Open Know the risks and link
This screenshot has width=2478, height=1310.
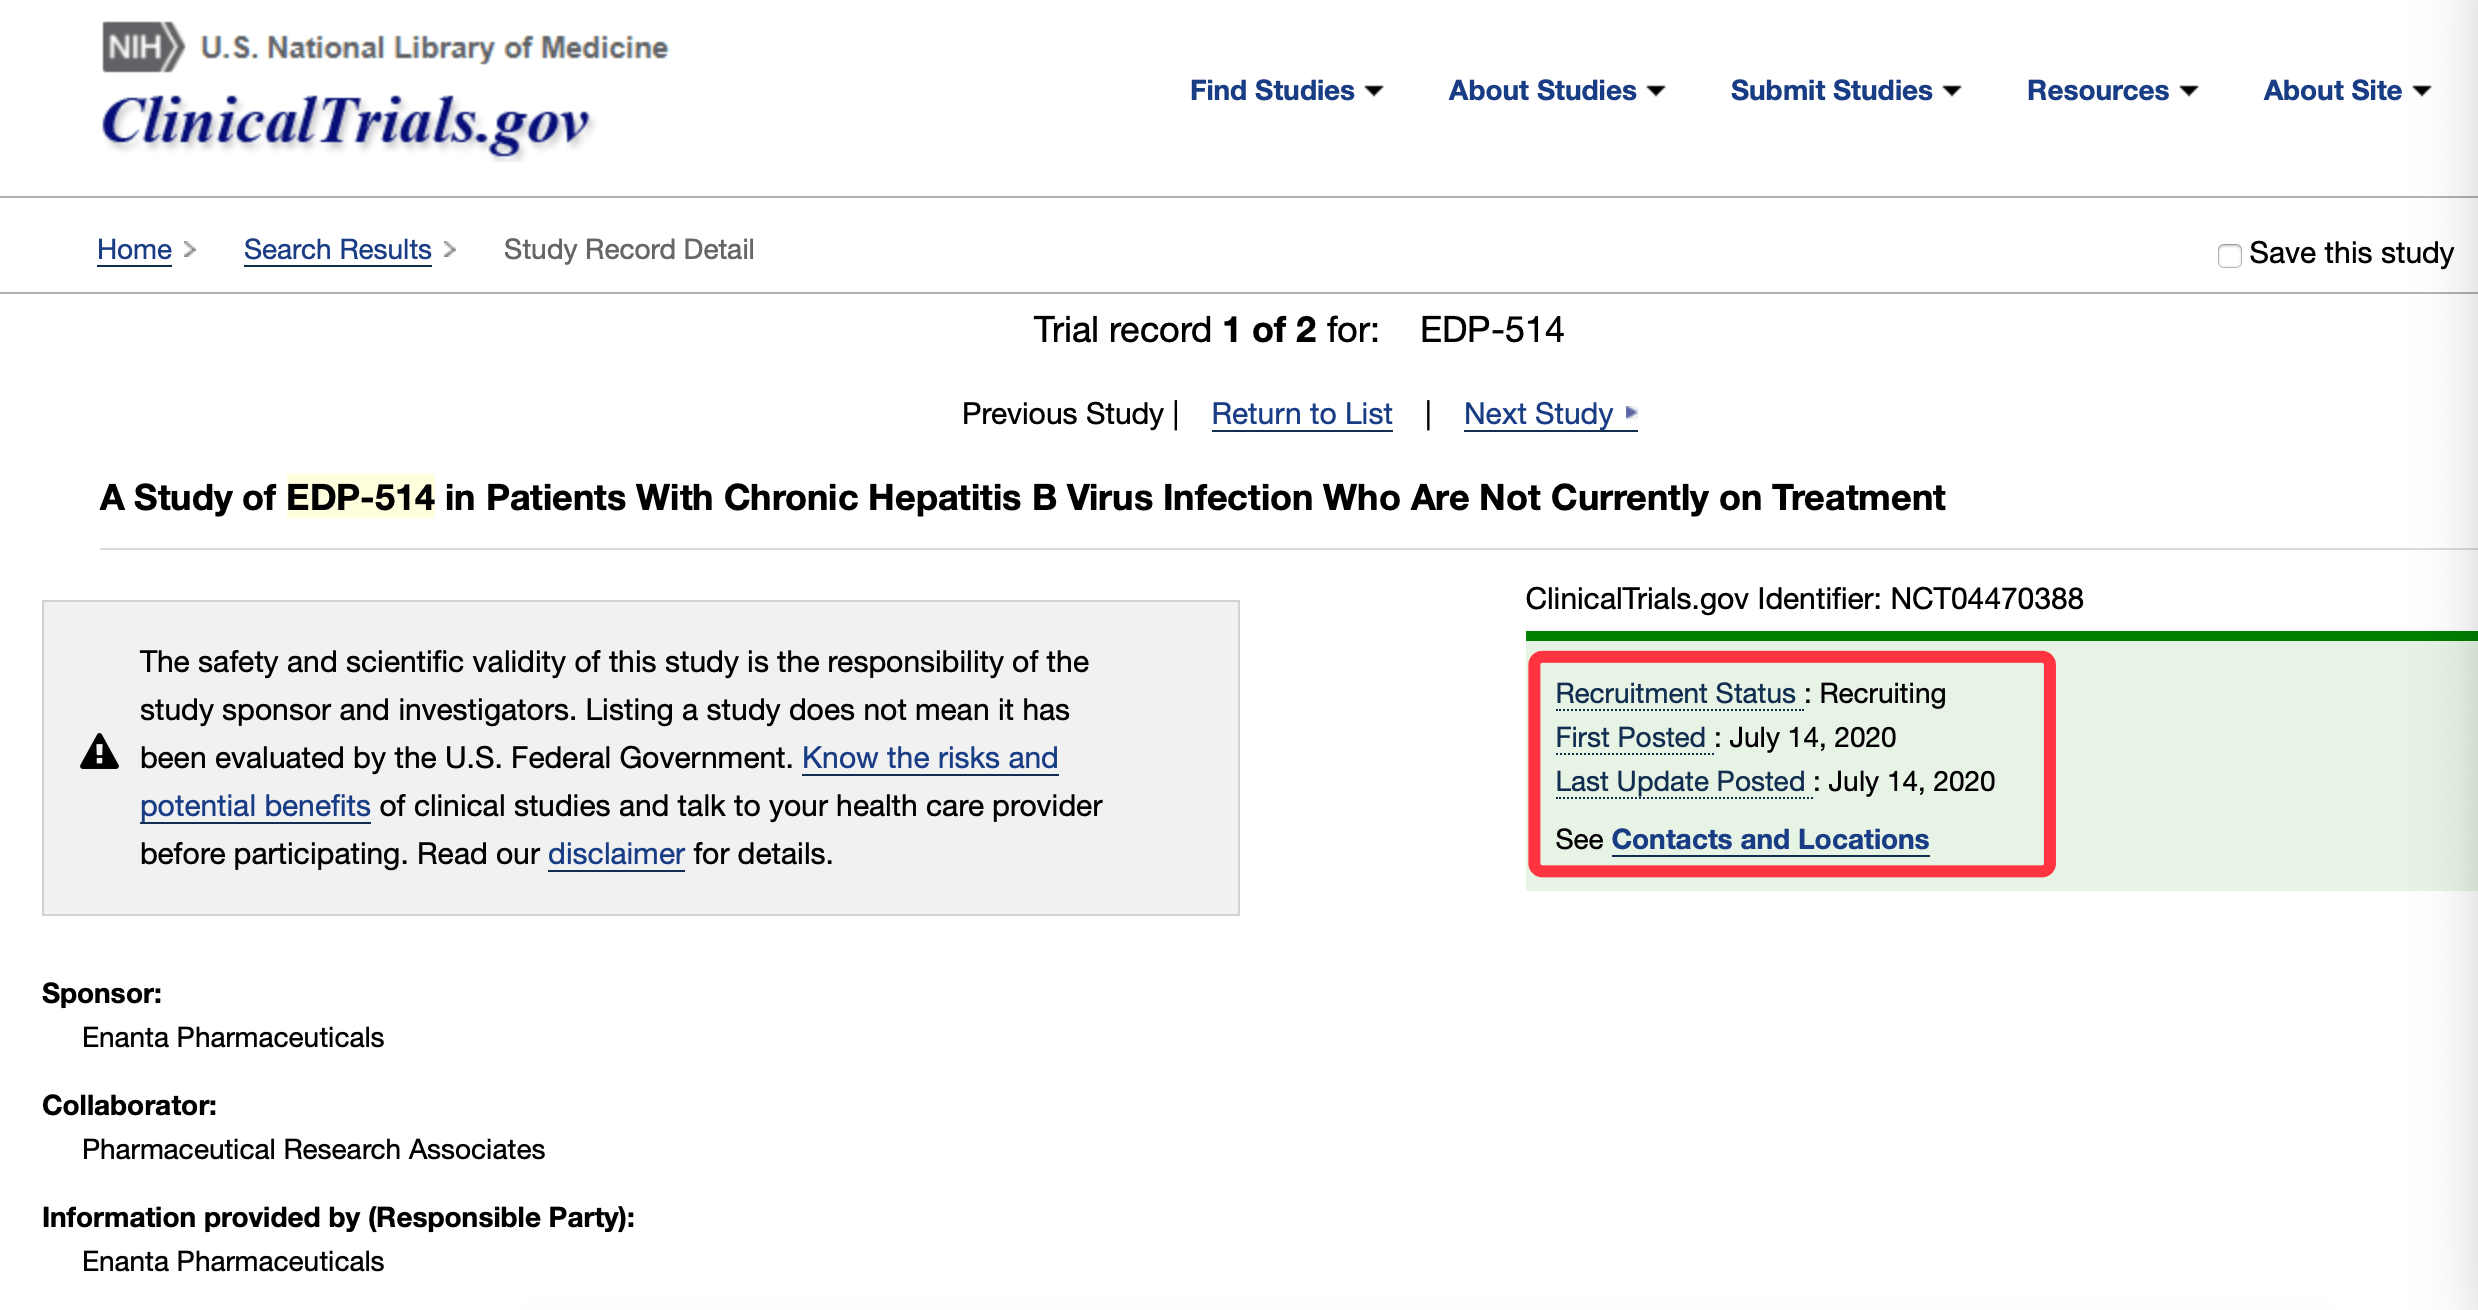pyautogui.click(x=929, y=757)
